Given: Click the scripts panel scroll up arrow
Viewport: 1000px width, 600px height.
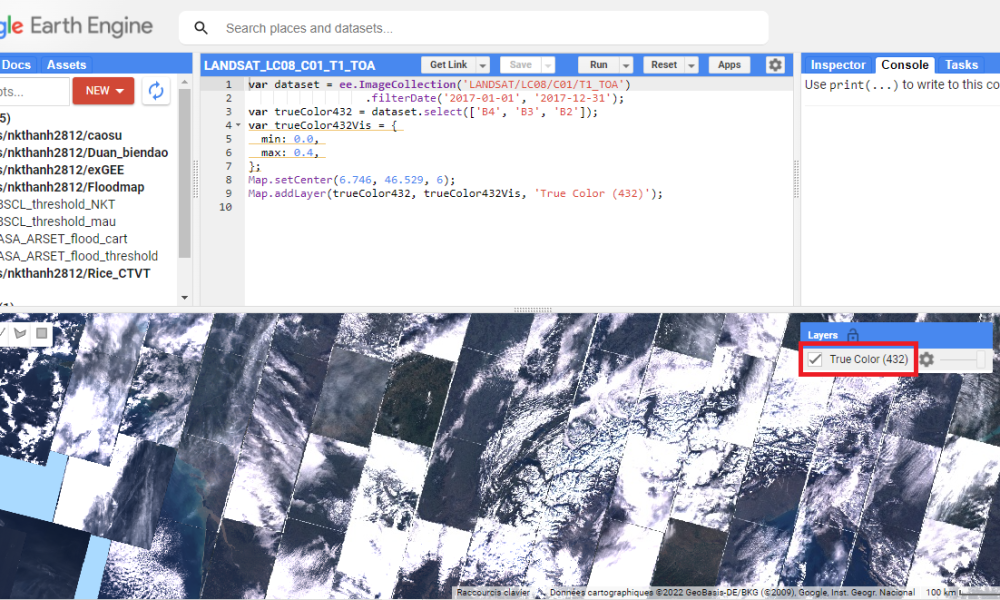Looking at the screenshot, I should (184, 82).
